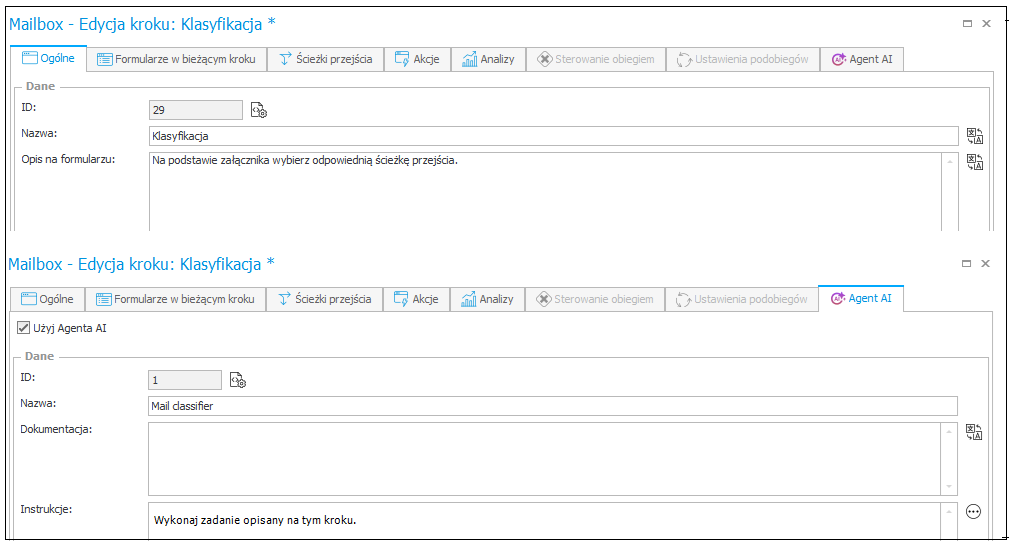Viewport: 1009px width, 541px height.
Task: Open translations icon for the Klasyfikacja name field
Action: point(974,136)
